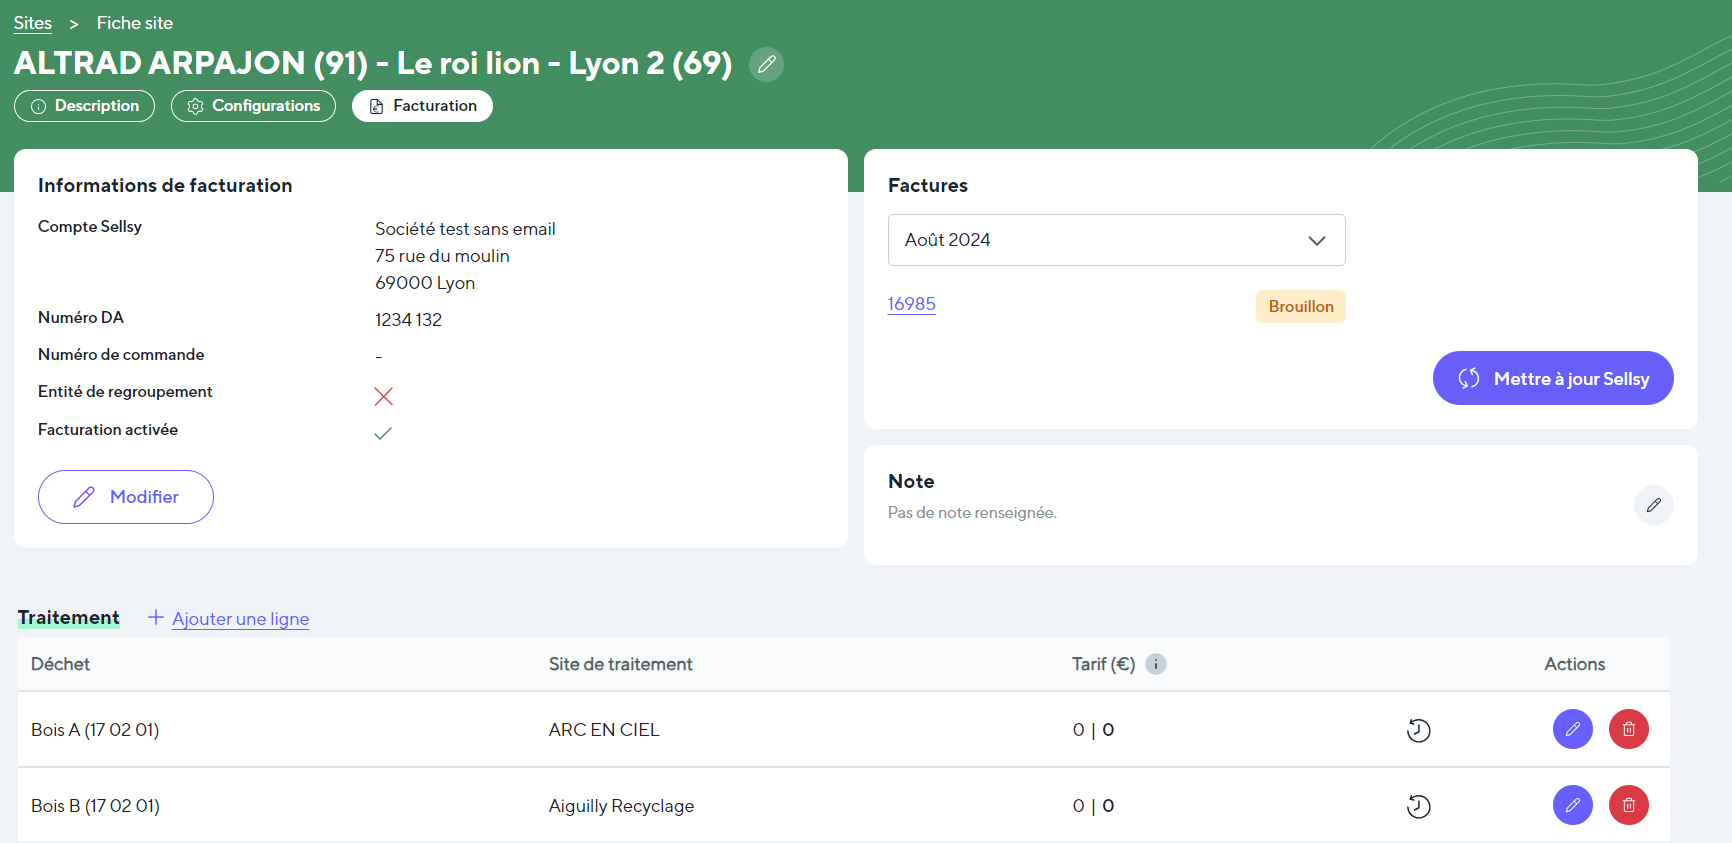Image resolution: width=1732 pixels, height=843 pixels.
Task: Click the Facturation activée checkmark
Action: (383, 433)
